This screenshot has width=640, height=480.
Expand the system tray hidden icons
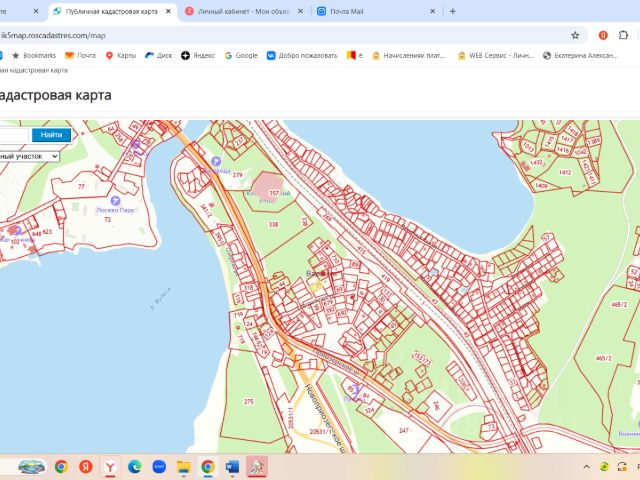[587, 466]
